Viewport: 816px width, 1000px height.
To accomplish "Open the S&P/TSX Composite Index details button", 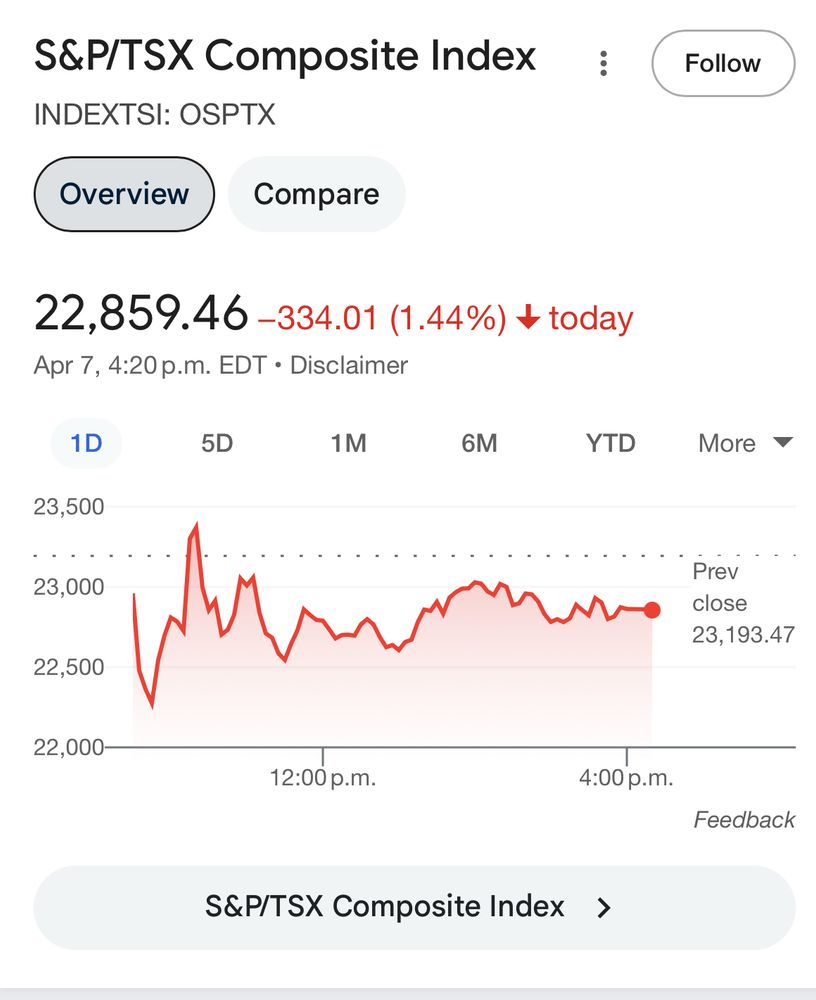I will click(x=414, y=907).
